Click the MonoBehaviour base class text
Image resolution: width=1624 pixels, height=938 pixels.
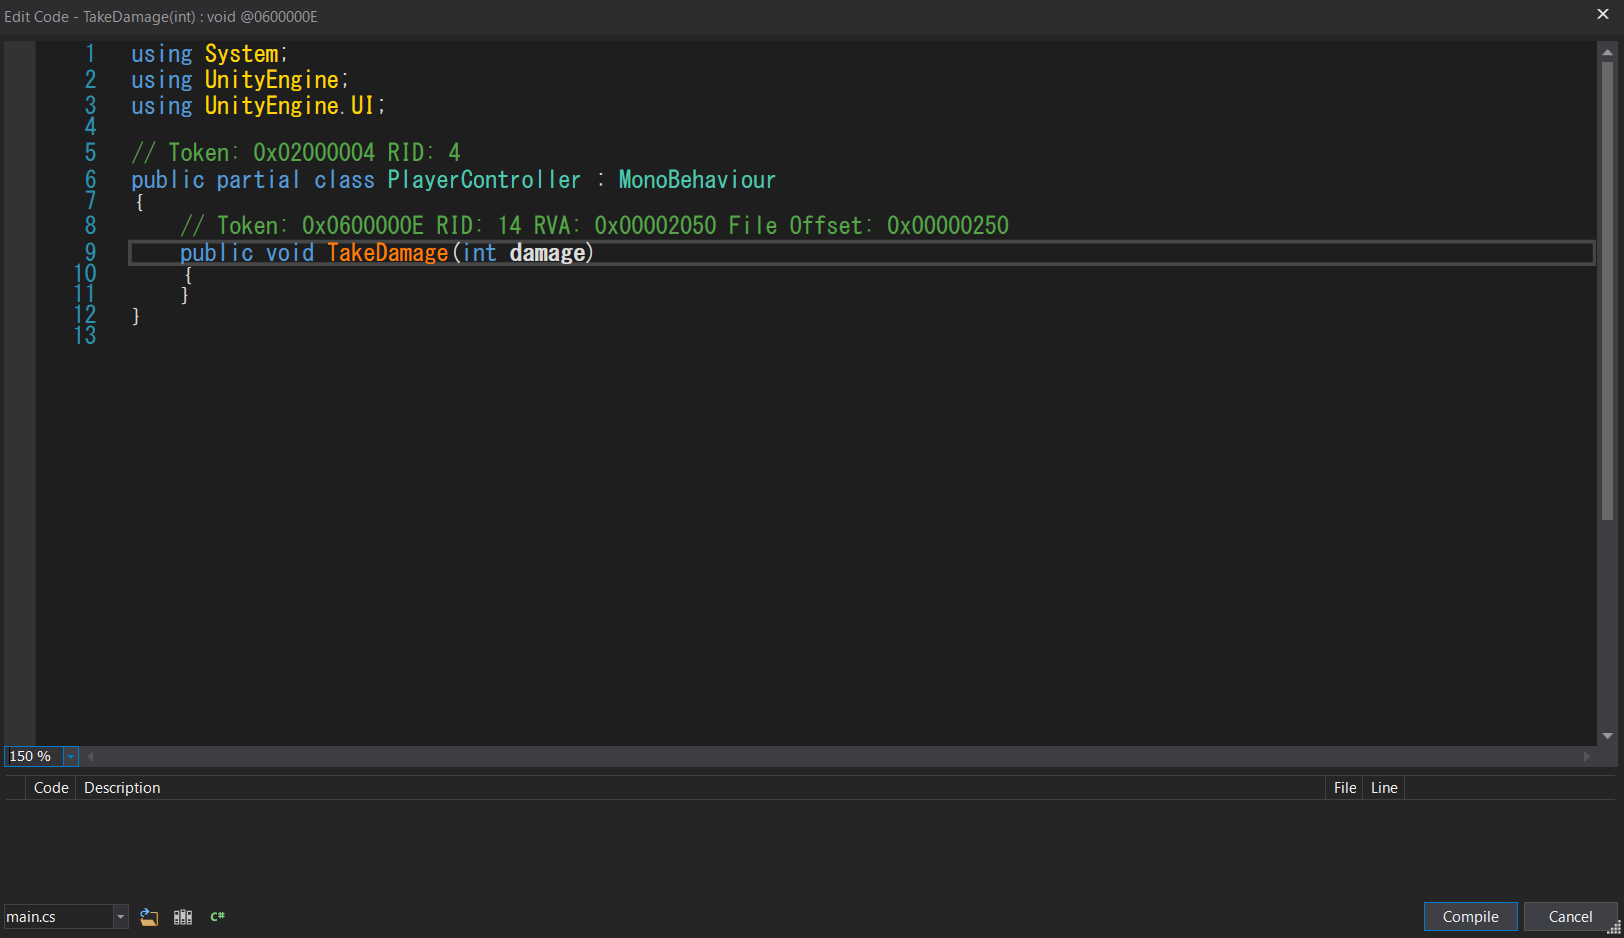click(x=697, y=180)
